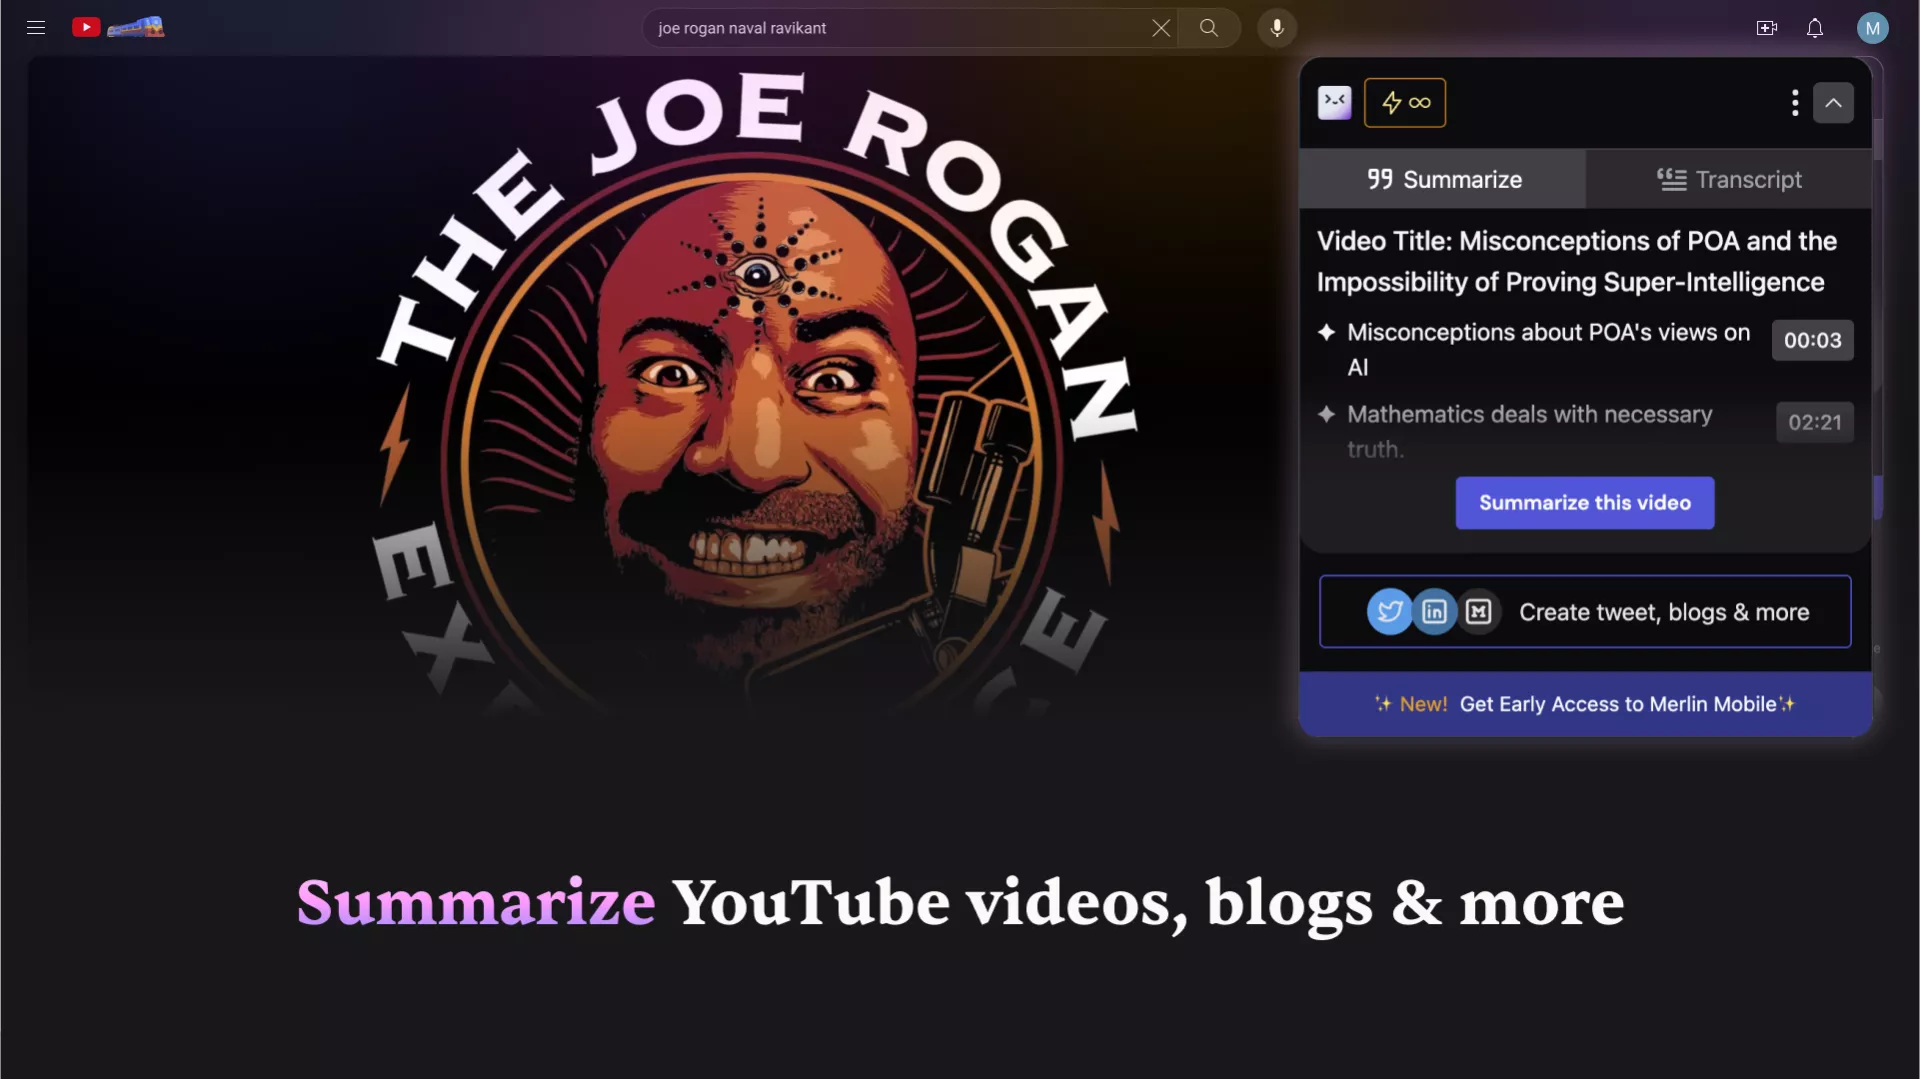Switch to the Summarize tab

coord(1443,179)
